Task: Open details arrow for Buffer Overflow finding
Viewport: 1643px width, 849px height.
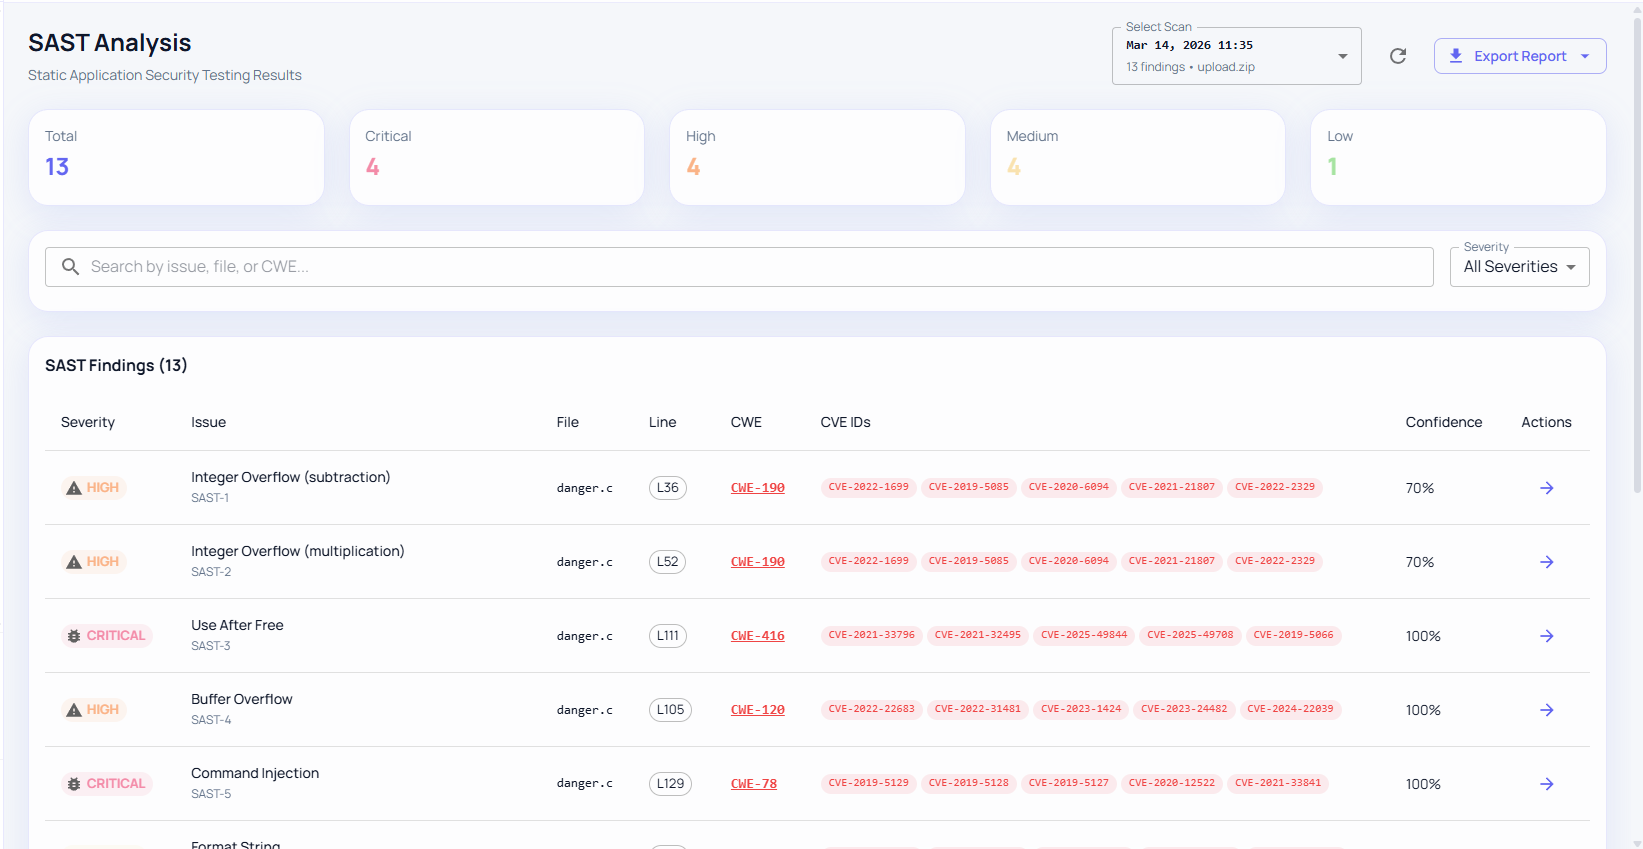Action: pyautogui.click(x=1546, y=710)
